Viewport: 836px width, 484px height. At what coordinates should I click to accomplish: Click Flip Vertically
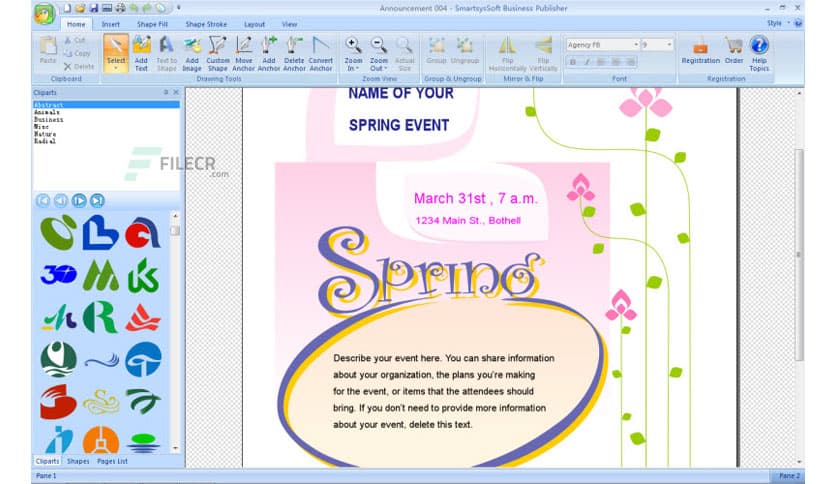[x=543, y=53]
